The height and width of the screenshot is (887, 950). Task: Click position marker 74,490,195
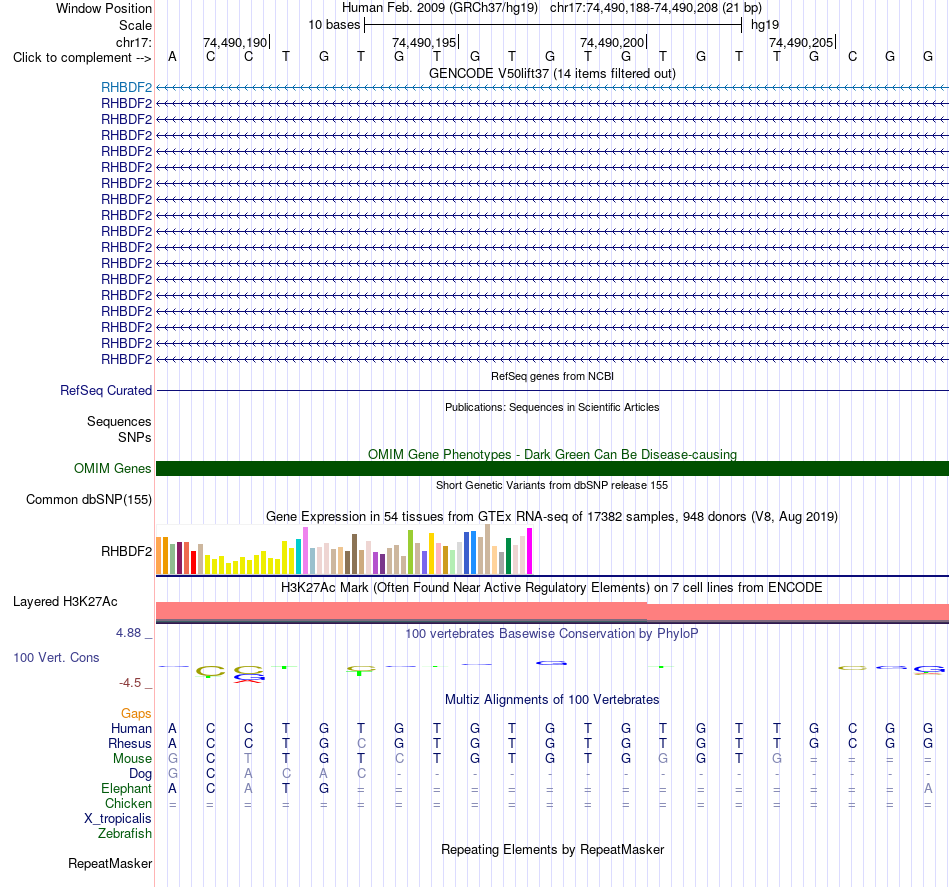coord(424,42)
